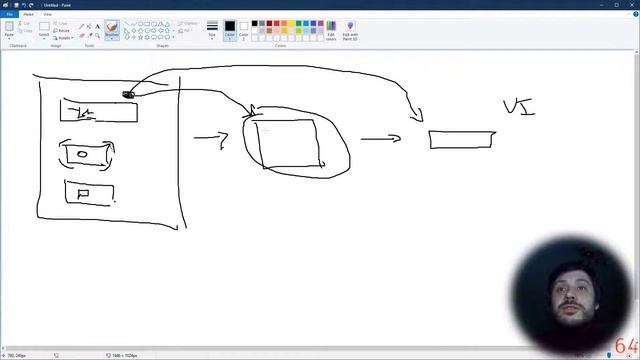Image resolution: width=640 pixels, height=360 pixels.
Task: Open the Help icon in ribbon corner
Action: pos(636,14)
